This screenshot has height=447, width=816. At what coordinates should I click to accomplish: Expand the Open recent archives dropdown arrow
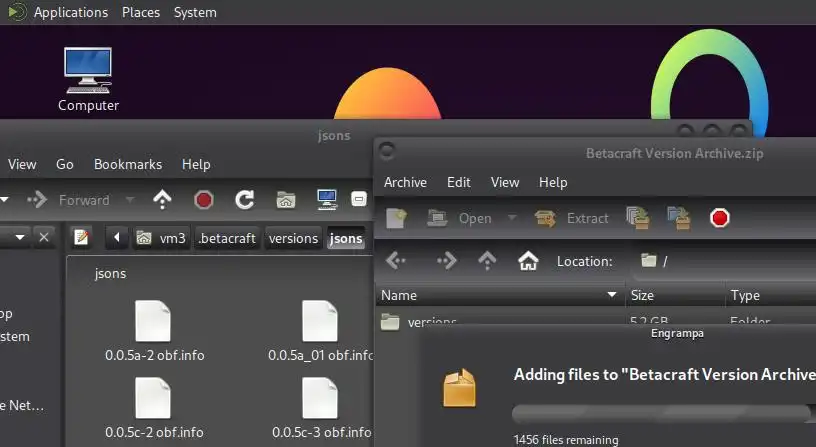point(512,218)
